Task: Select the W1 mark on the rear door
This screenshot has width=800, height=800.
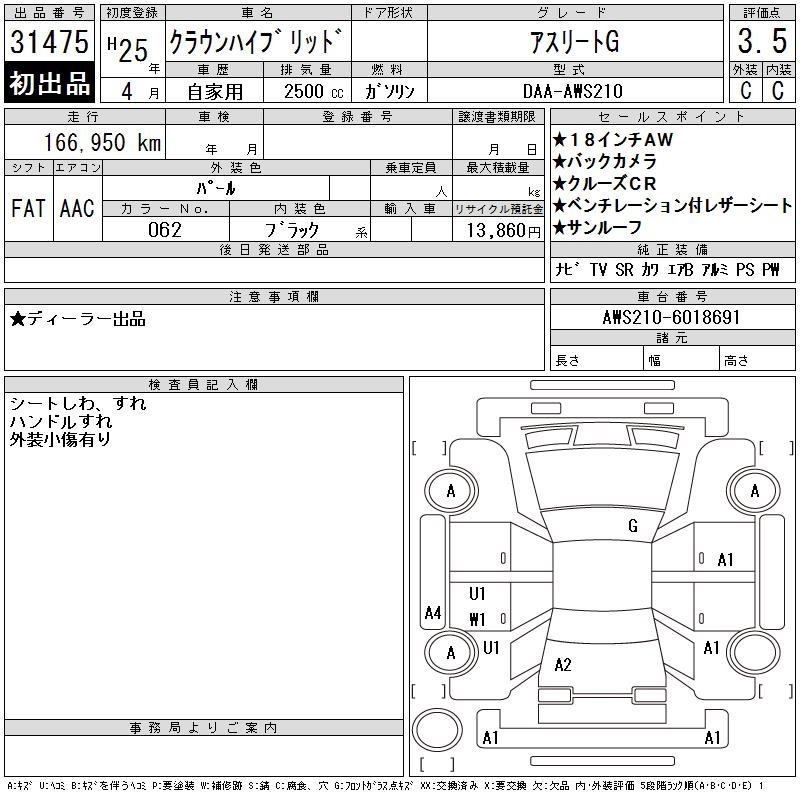Action: click(x=477, y=619)
